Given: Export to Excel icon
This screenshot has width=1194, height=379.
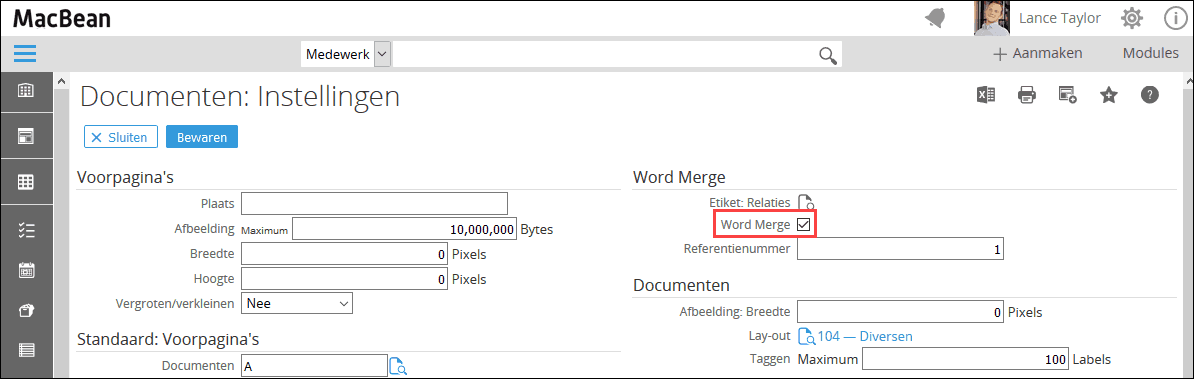Looking at the screenshot, I should (986, 95).
